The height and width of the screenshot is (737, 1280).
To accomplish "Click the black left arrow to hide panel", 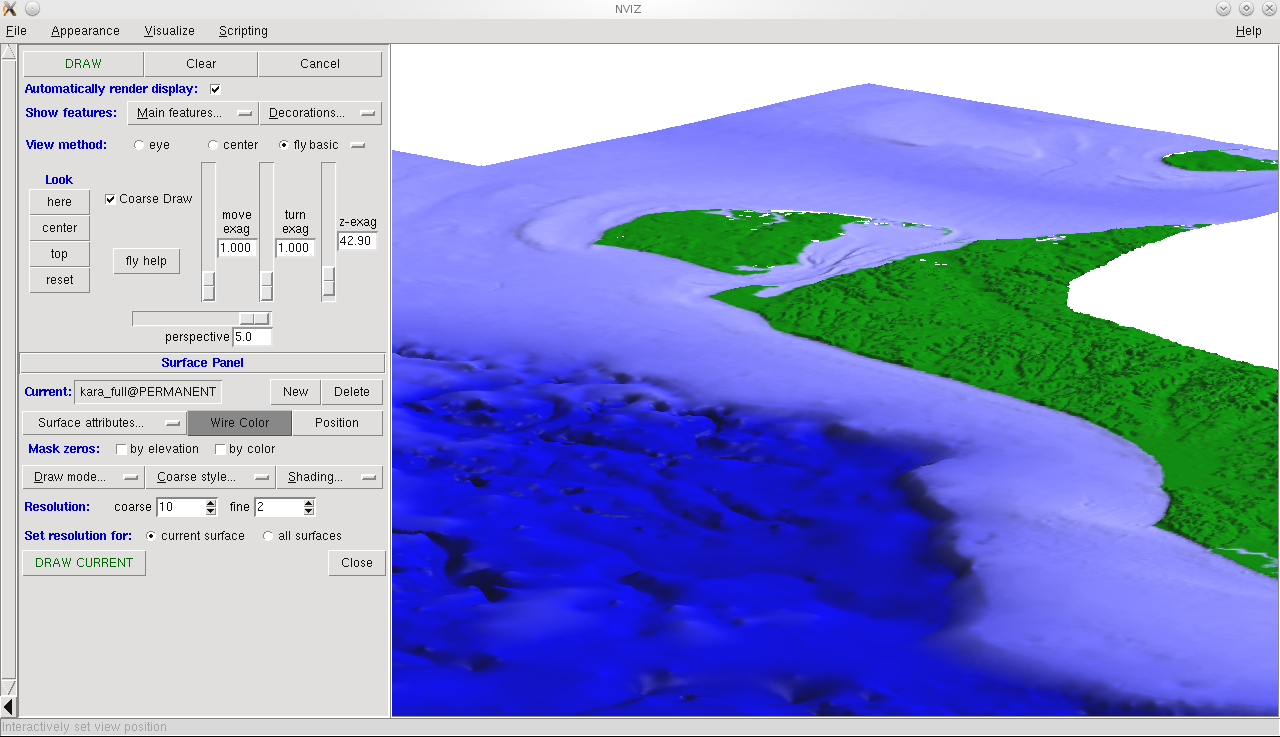I will (x=9, y=707).
